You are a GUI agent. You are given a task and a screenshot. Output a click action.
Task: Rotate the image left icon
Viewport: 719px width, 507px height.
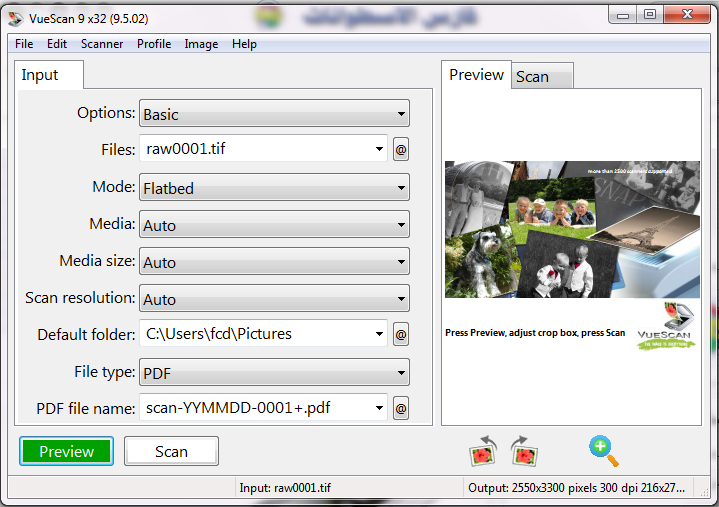483,452
